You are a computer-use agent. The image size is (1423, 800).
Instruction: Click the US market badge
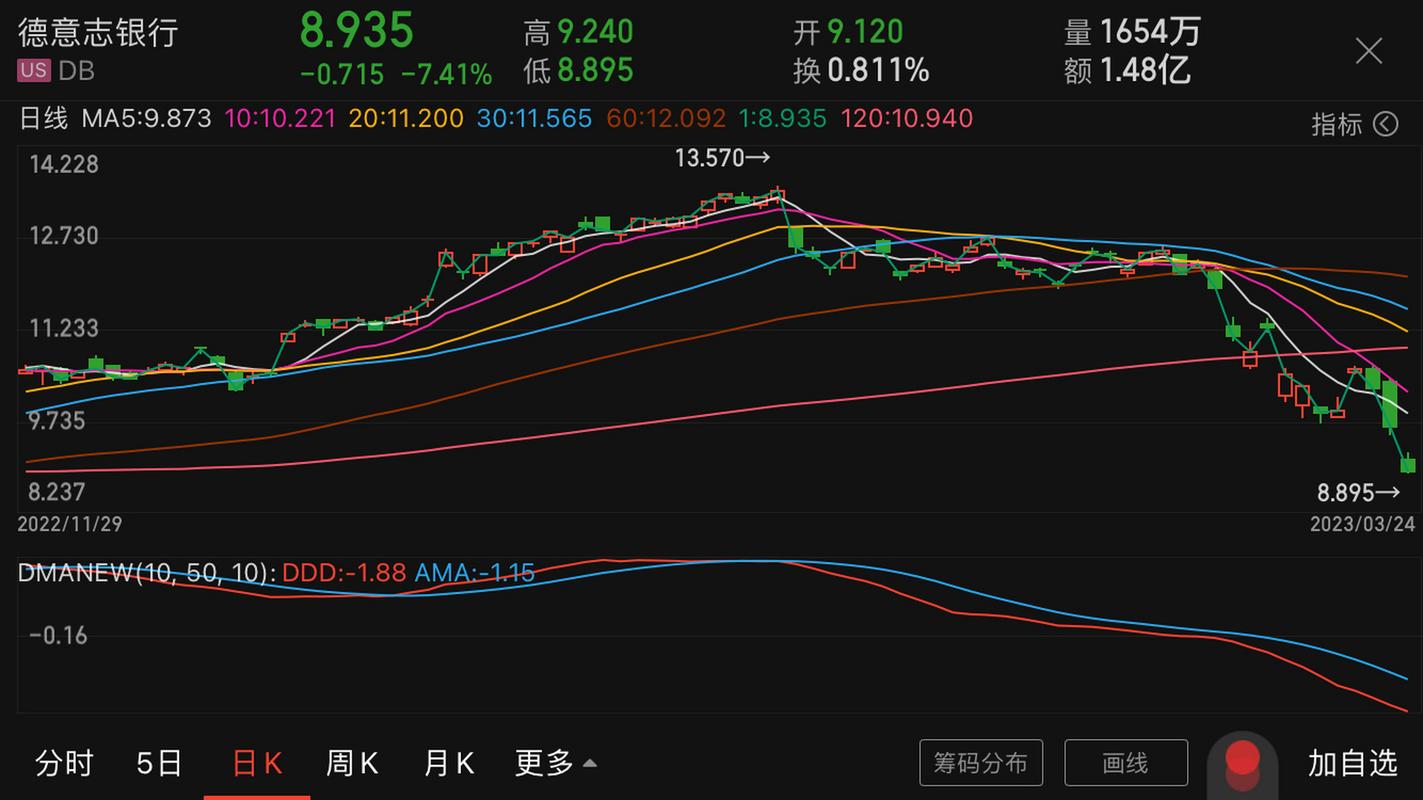(x=34, y=70)
